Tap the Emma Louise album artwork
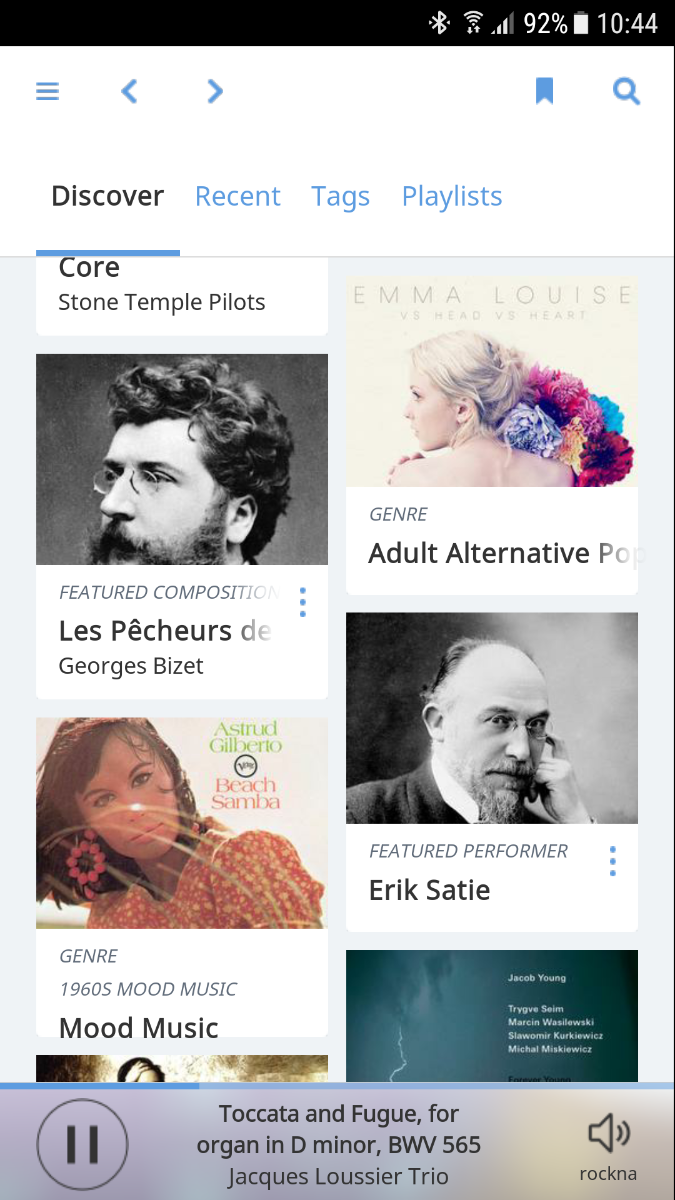This screenshot has height=1200, width=675. [x=492, y=382]
